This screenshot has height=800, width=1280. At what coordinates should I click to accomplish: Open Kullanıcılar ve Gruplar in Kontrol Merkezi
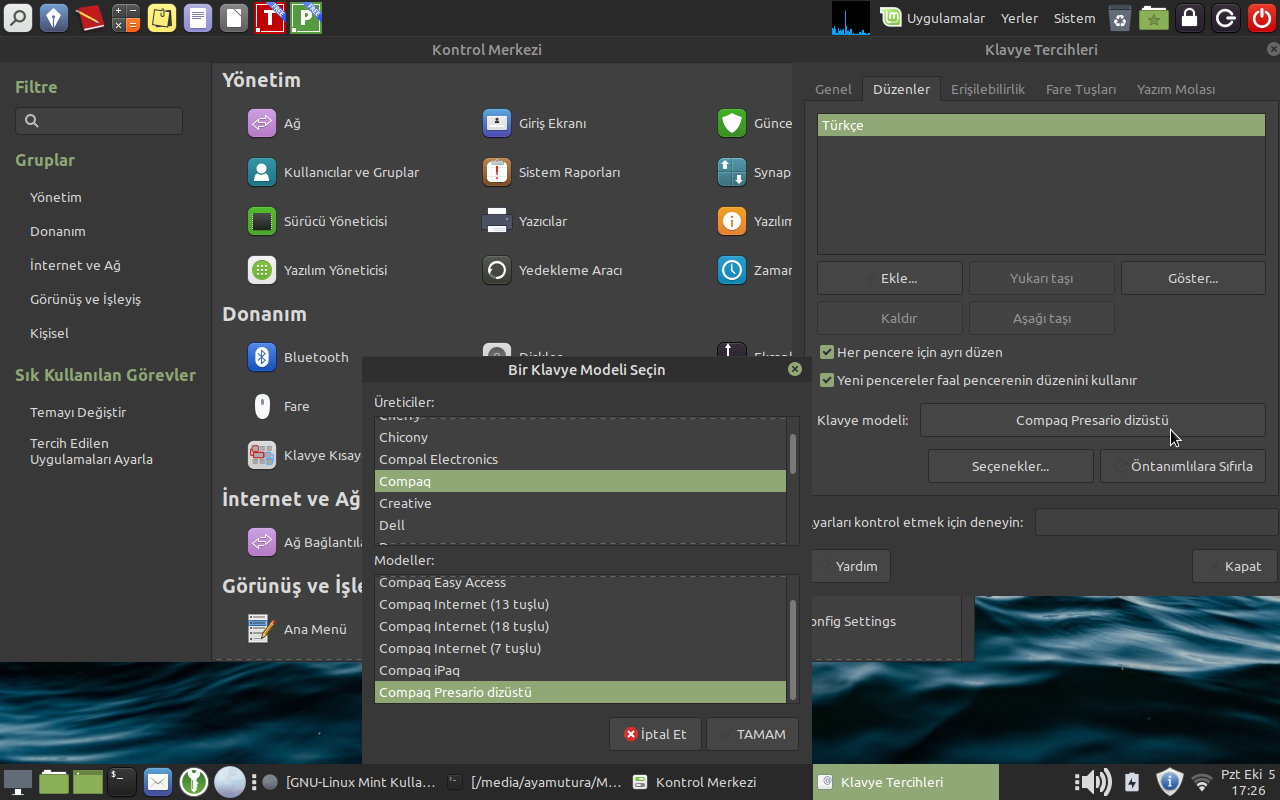pyautogui.click(x=333, y=172)
